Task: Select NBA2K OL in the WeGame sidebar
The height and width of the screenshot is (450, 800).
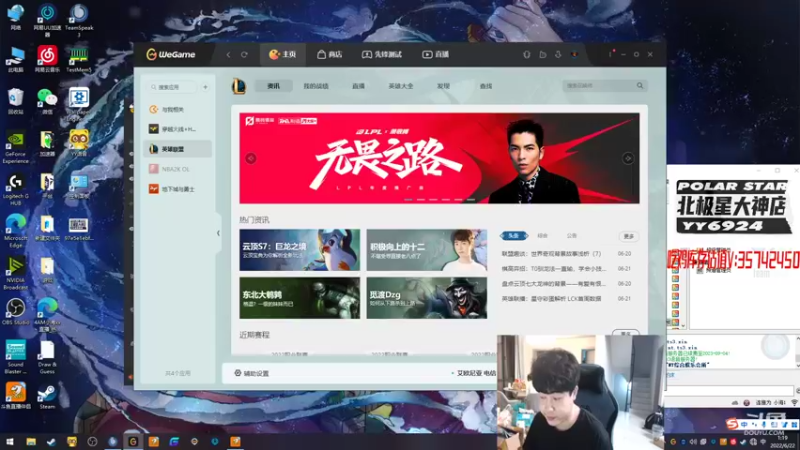Action: pyautogui.click(x=178, y=169)
